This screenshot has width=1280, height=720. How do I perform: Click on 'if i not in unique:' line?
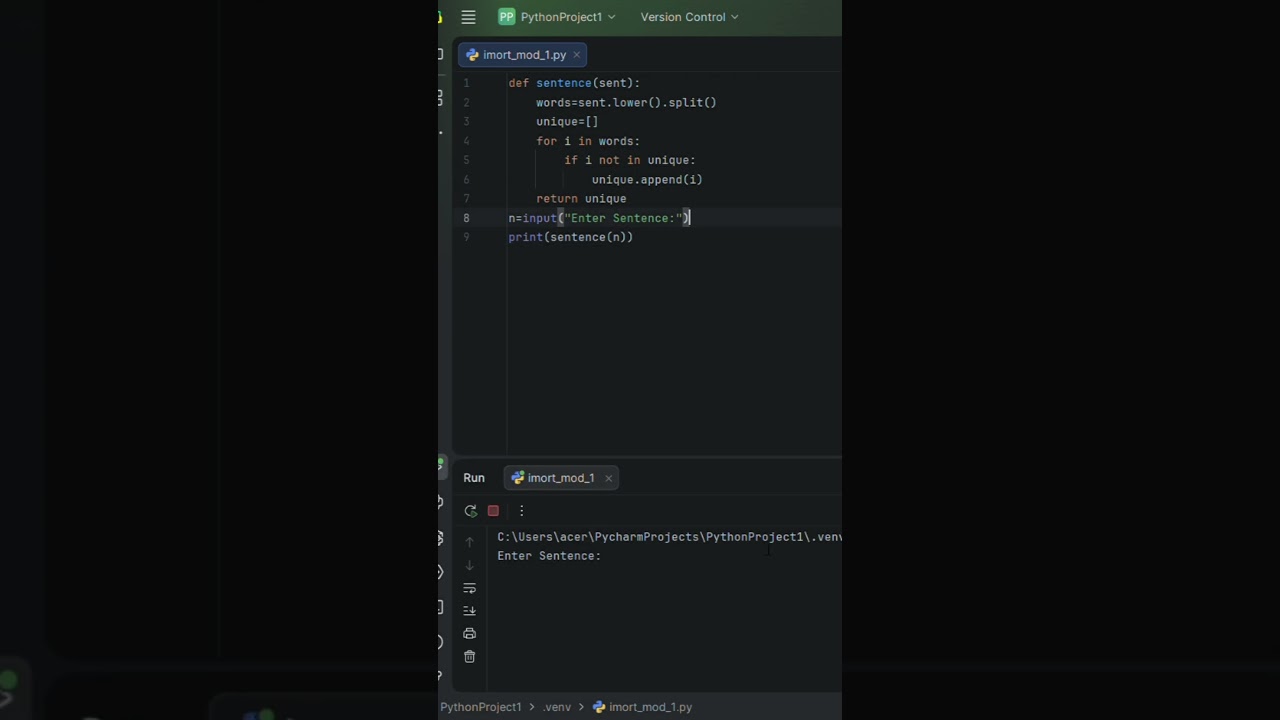pos(629,160)
